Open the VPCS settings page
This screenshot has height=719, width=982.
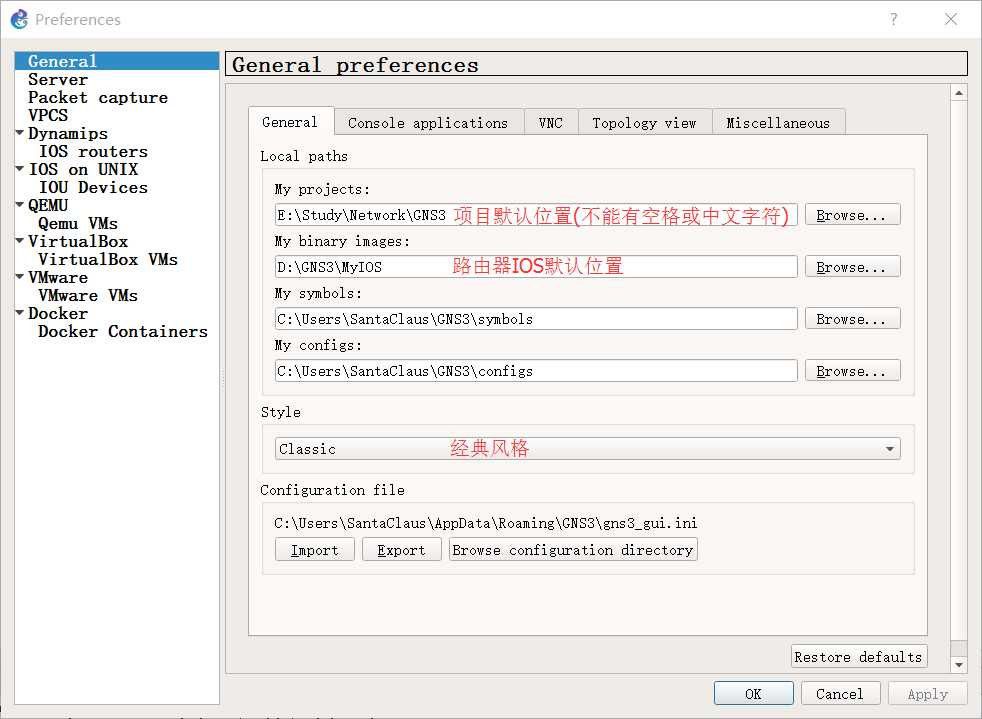48,115
